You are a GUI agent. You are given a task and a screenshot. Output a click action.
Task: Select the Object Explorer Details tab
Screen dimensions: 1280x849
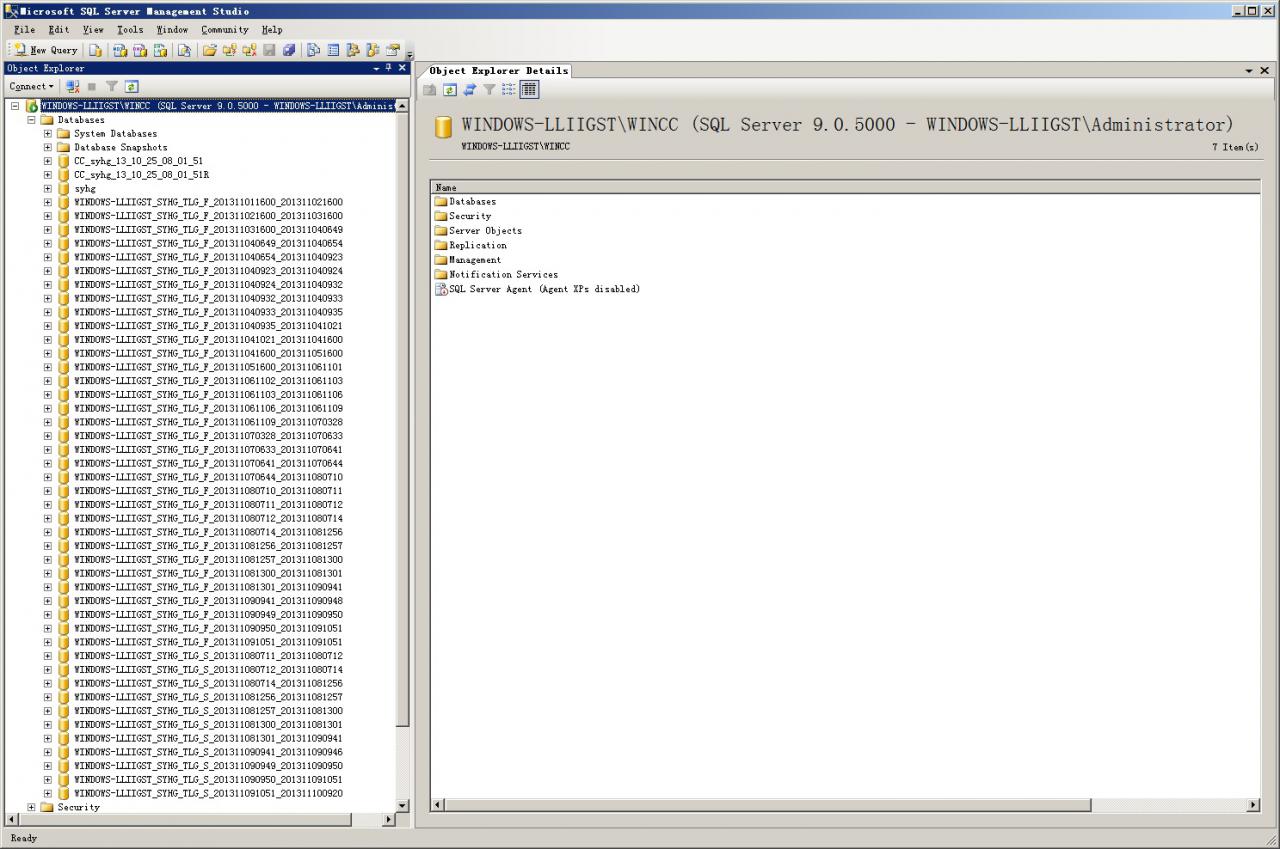(498, 71)
